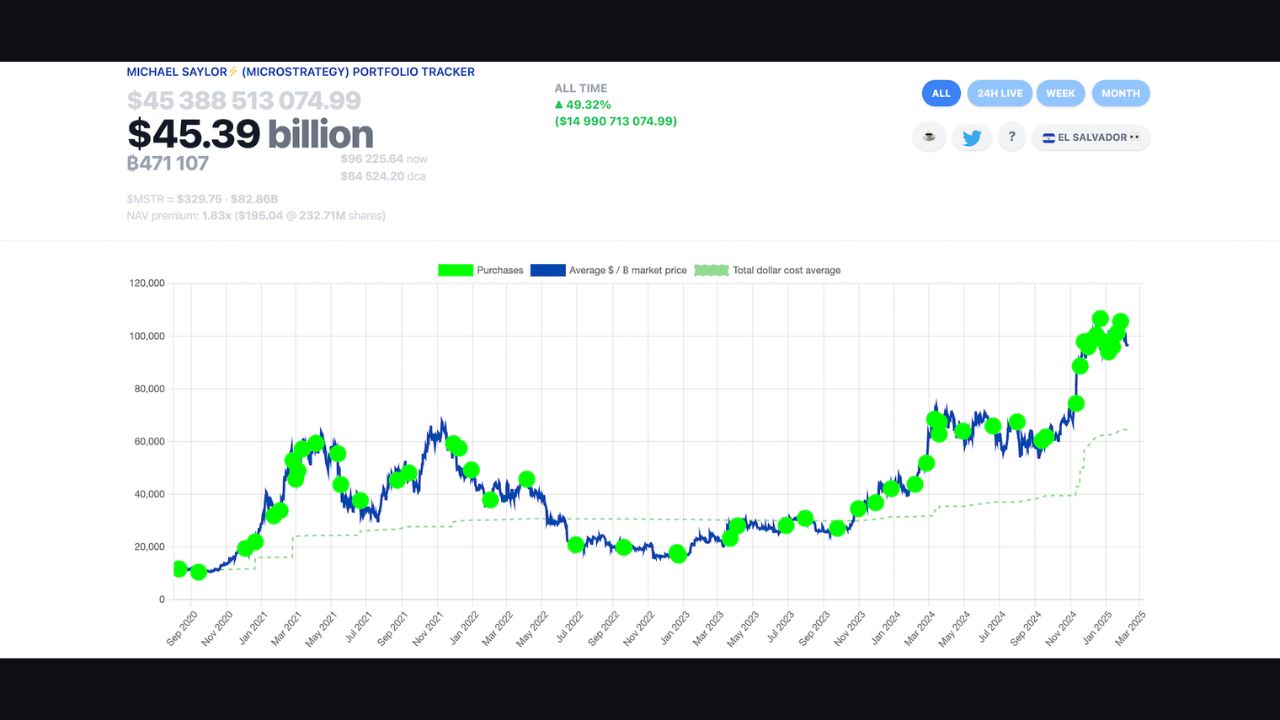The width and height of the screenshot is (1280, 720).
Task: Click the blue market price color swatch
Action: [548, 270]
